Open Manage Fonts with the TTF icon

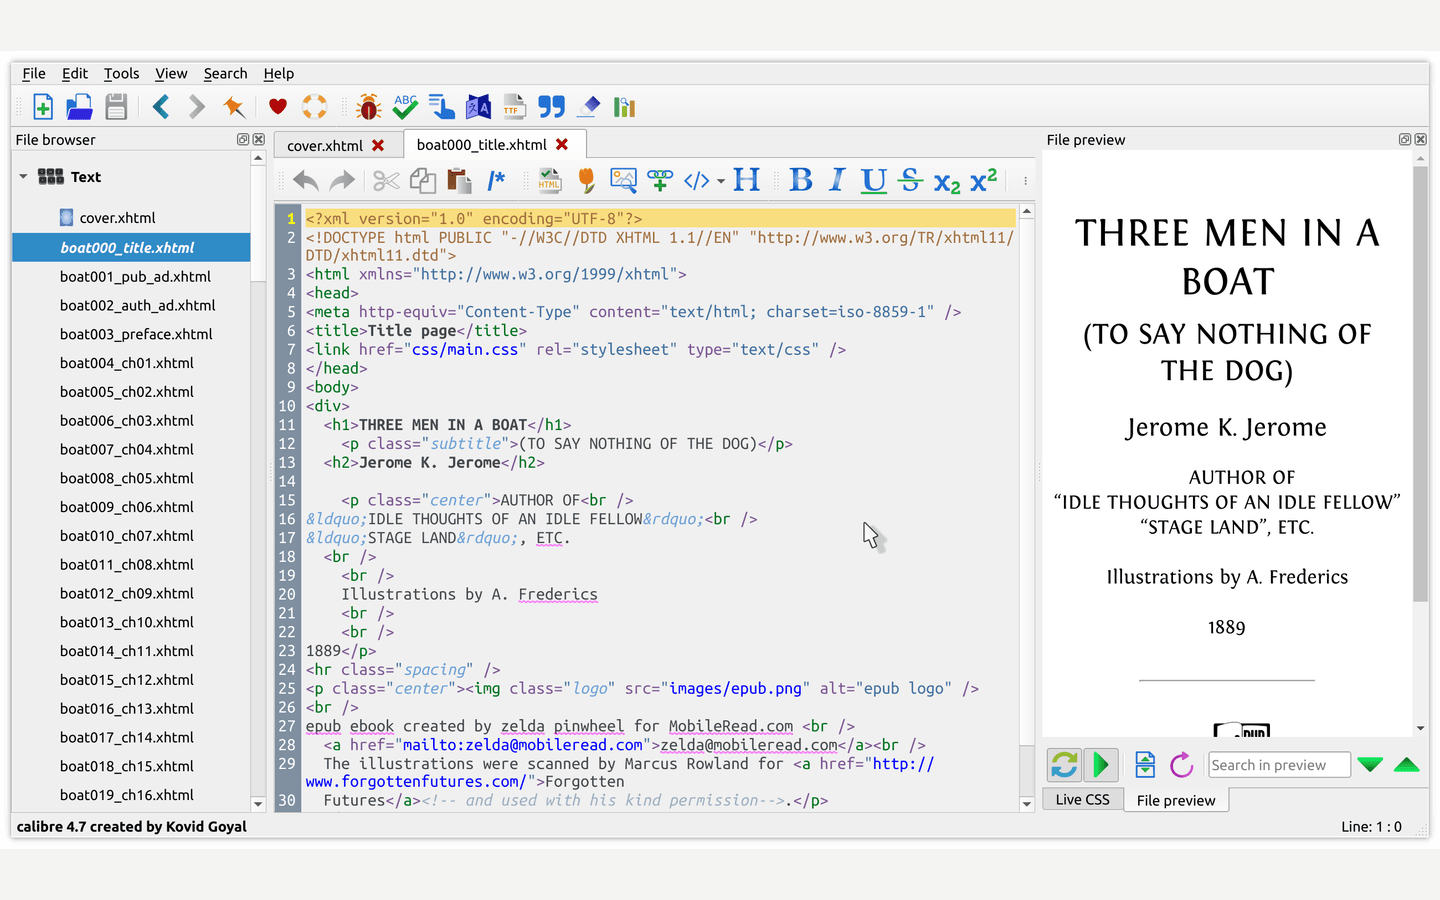point(514,107)
